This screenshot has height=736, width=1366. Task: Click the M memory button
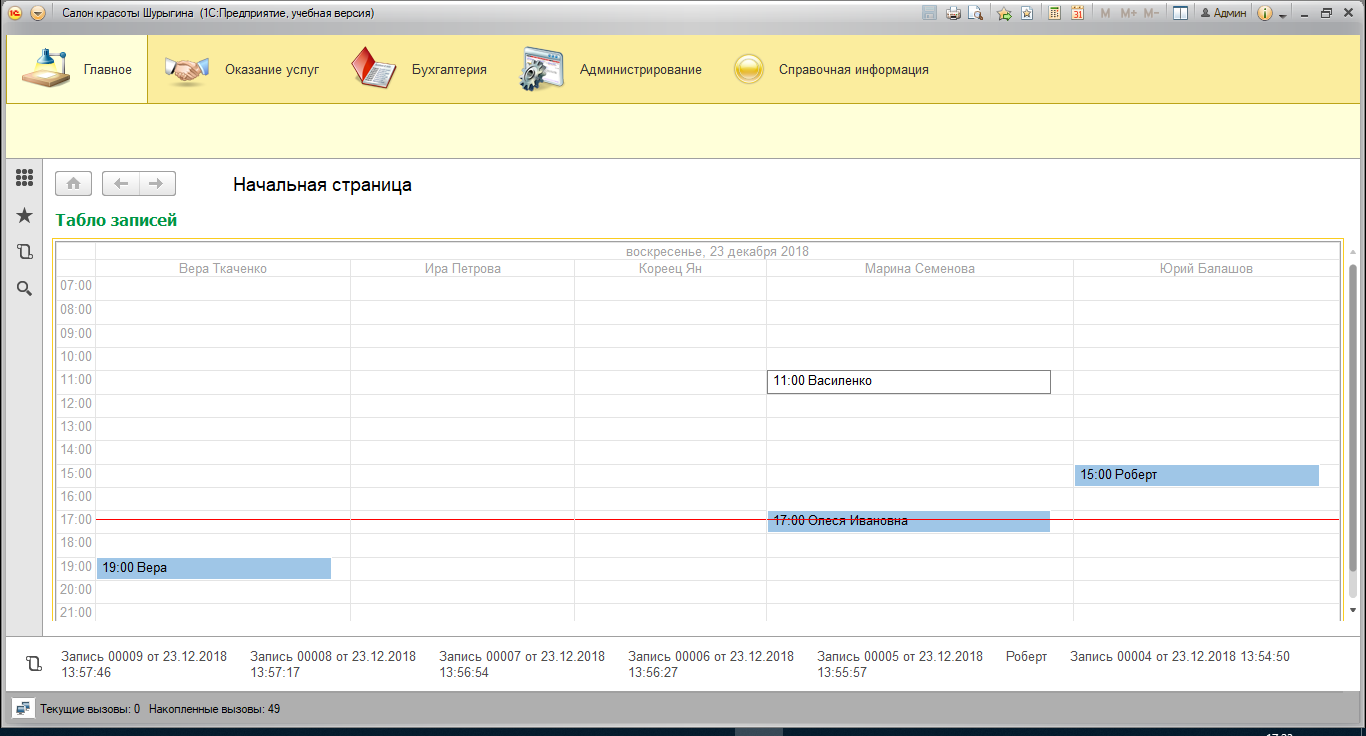[x=1105, y=13]
